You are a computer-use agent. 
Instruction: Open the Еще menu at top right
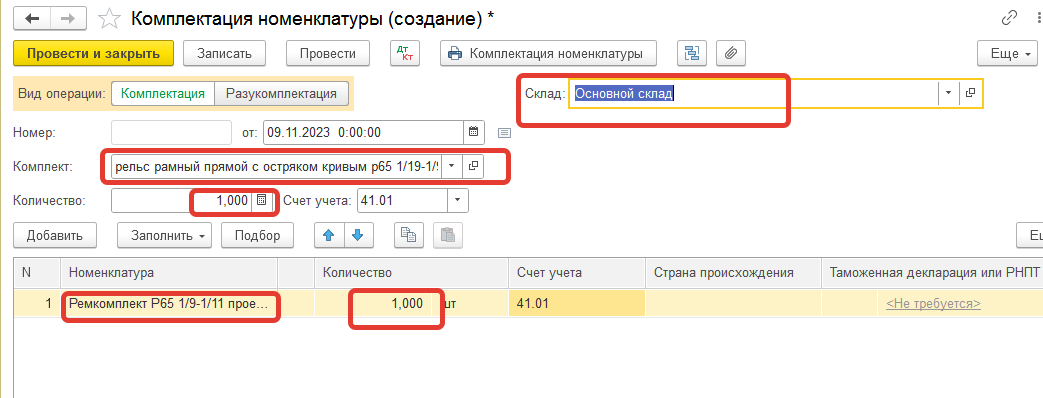point(1007,54)
